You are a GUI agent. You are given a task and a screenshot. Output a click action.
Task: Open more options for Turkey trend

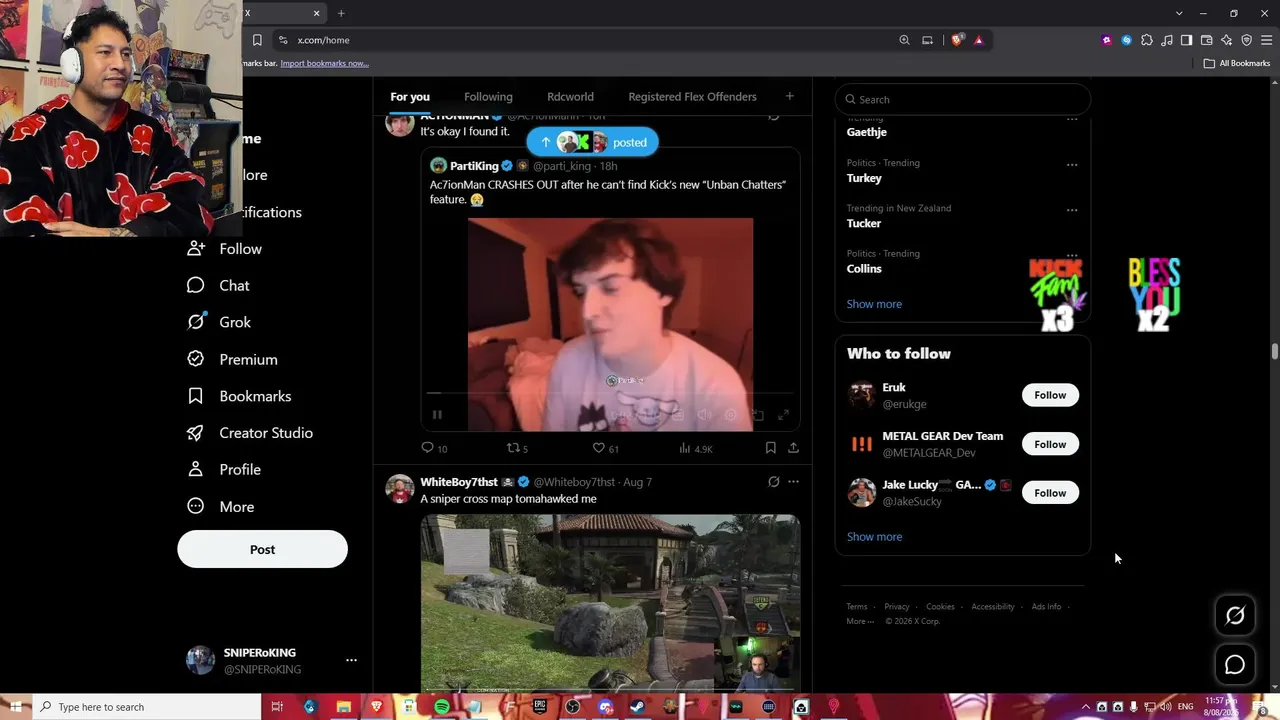[1072, 165]
